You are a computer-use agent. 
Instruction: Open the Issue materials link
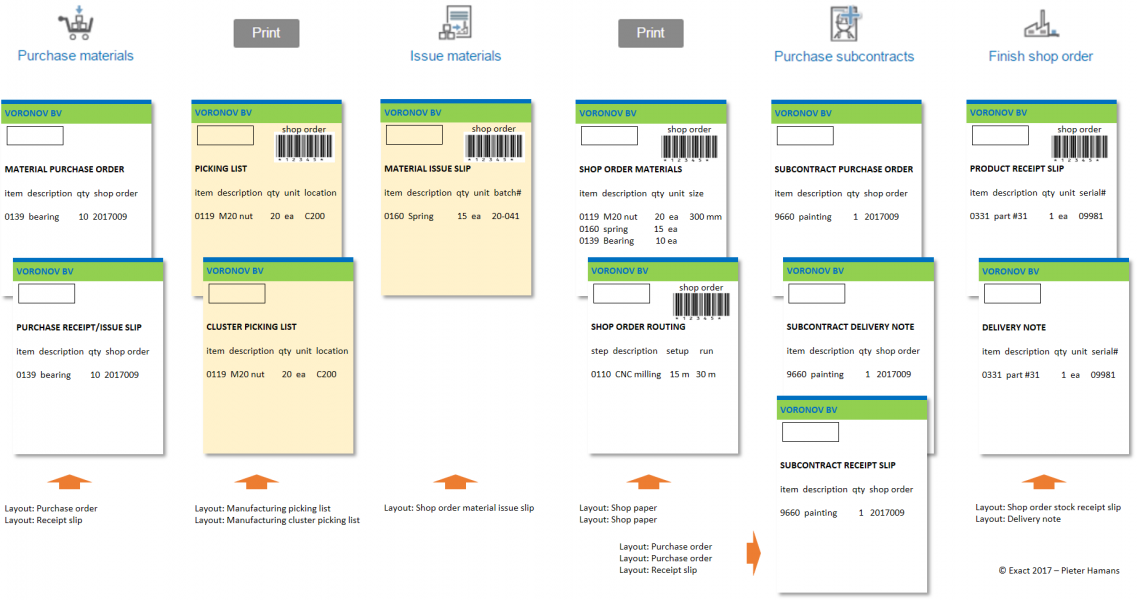point(455,56)
